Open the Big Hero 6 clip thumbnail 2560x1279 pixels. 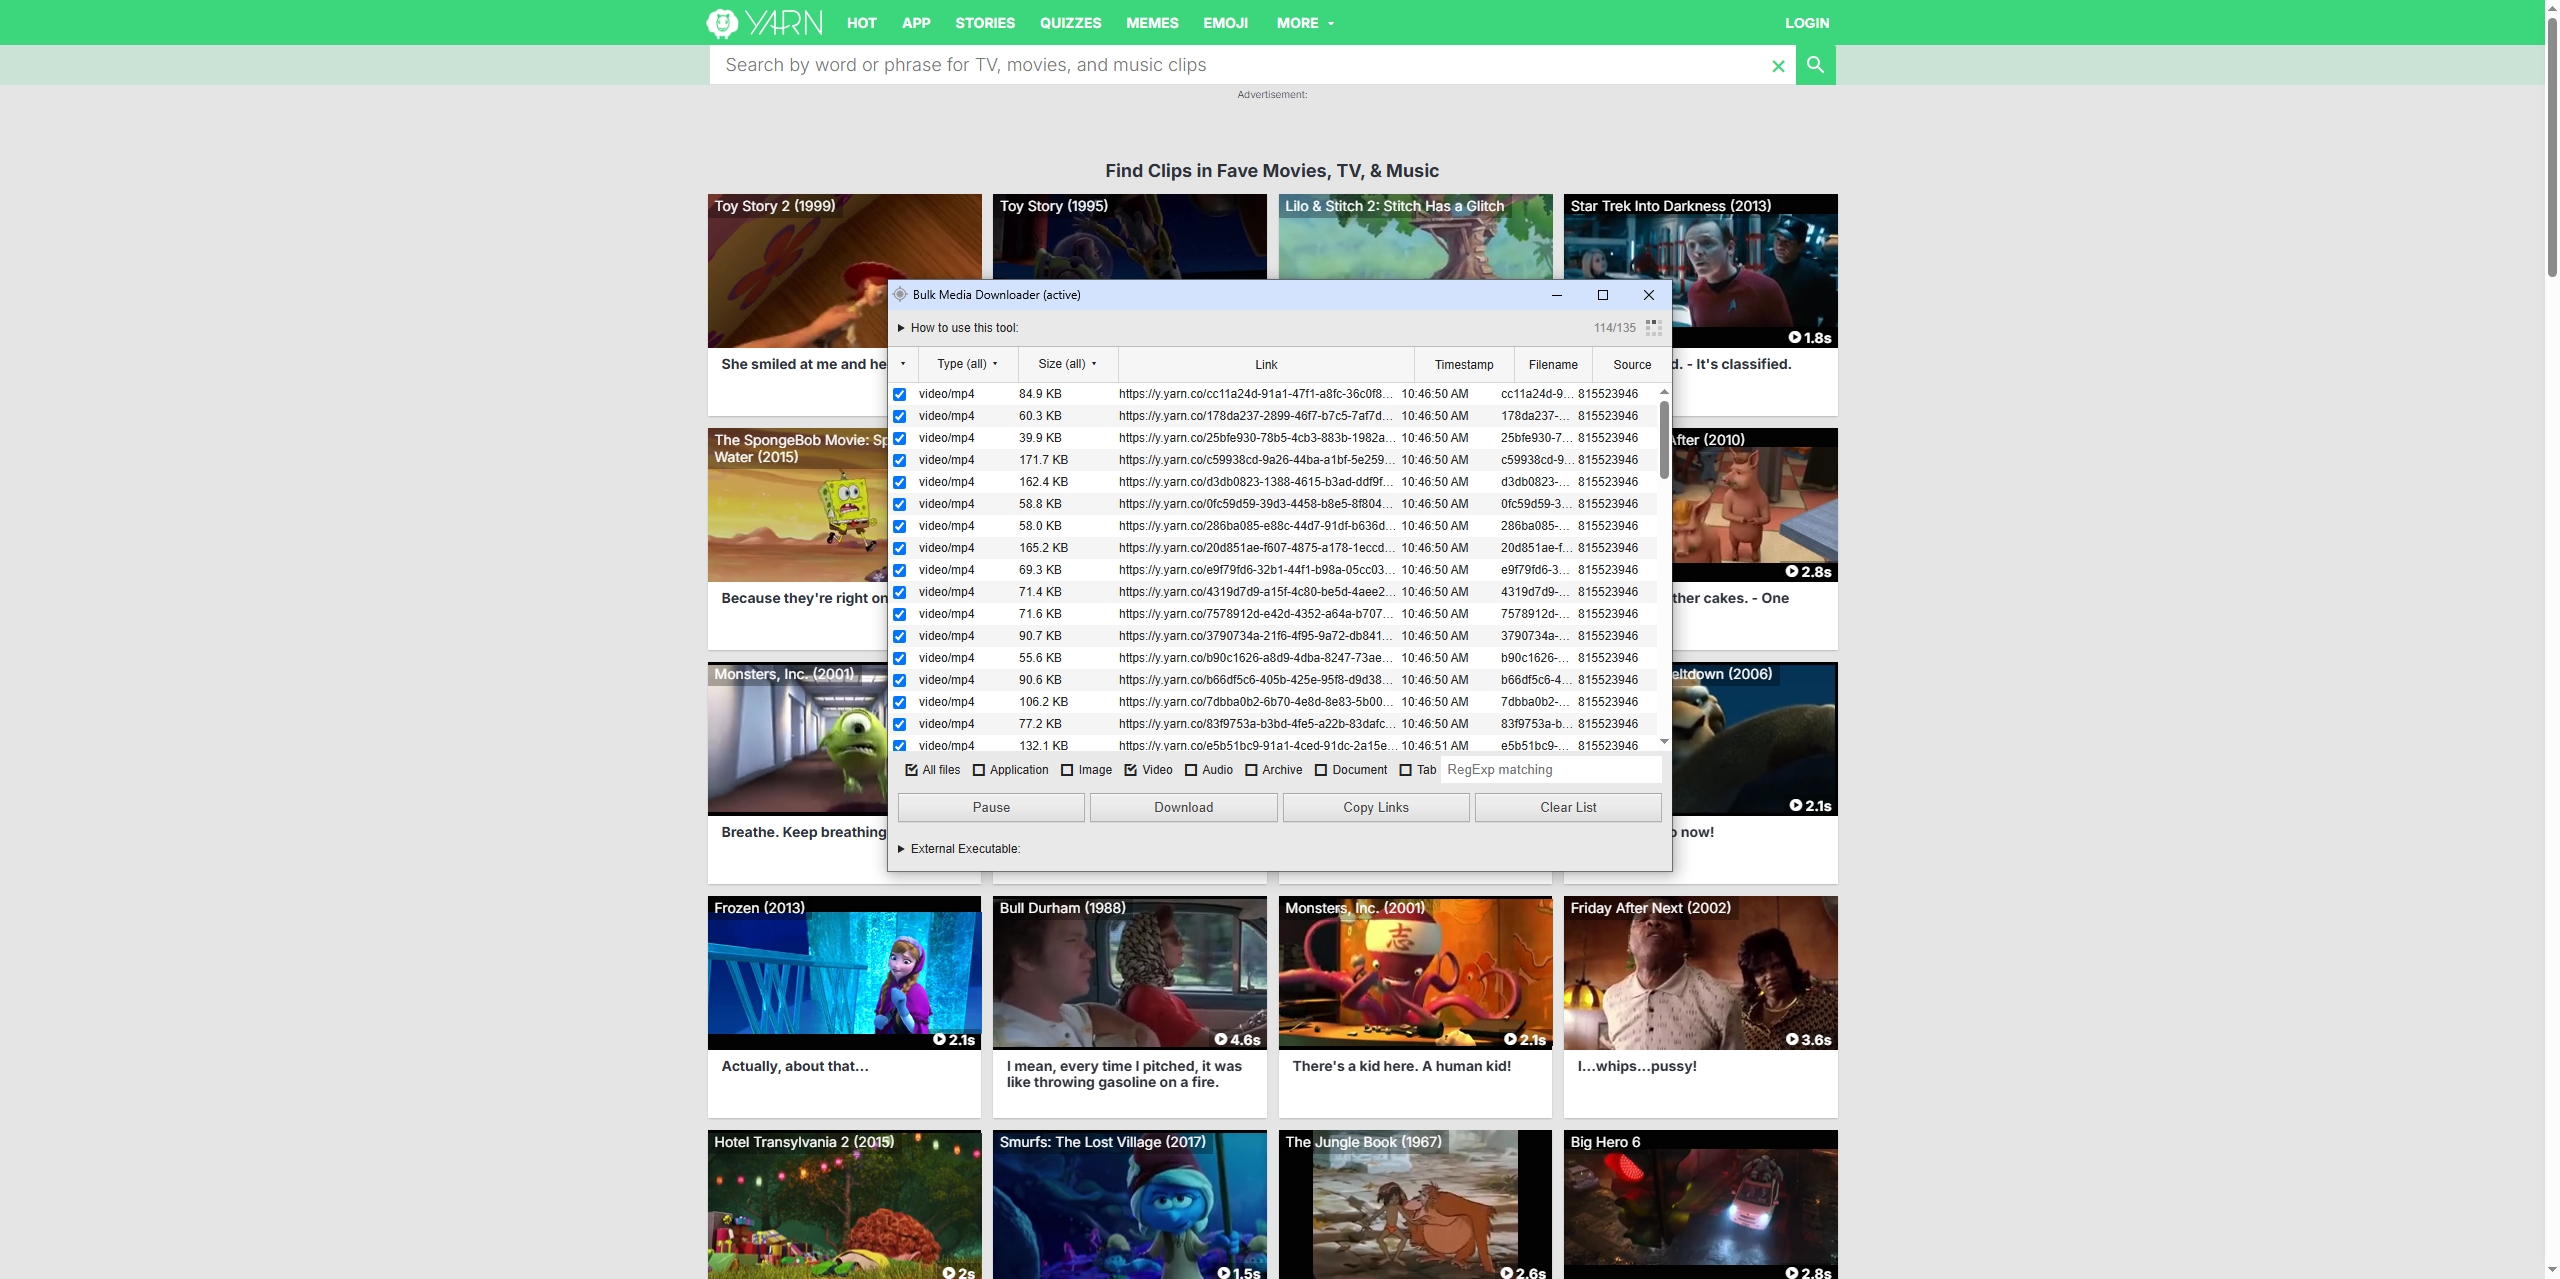(x=1700, y=1205)
